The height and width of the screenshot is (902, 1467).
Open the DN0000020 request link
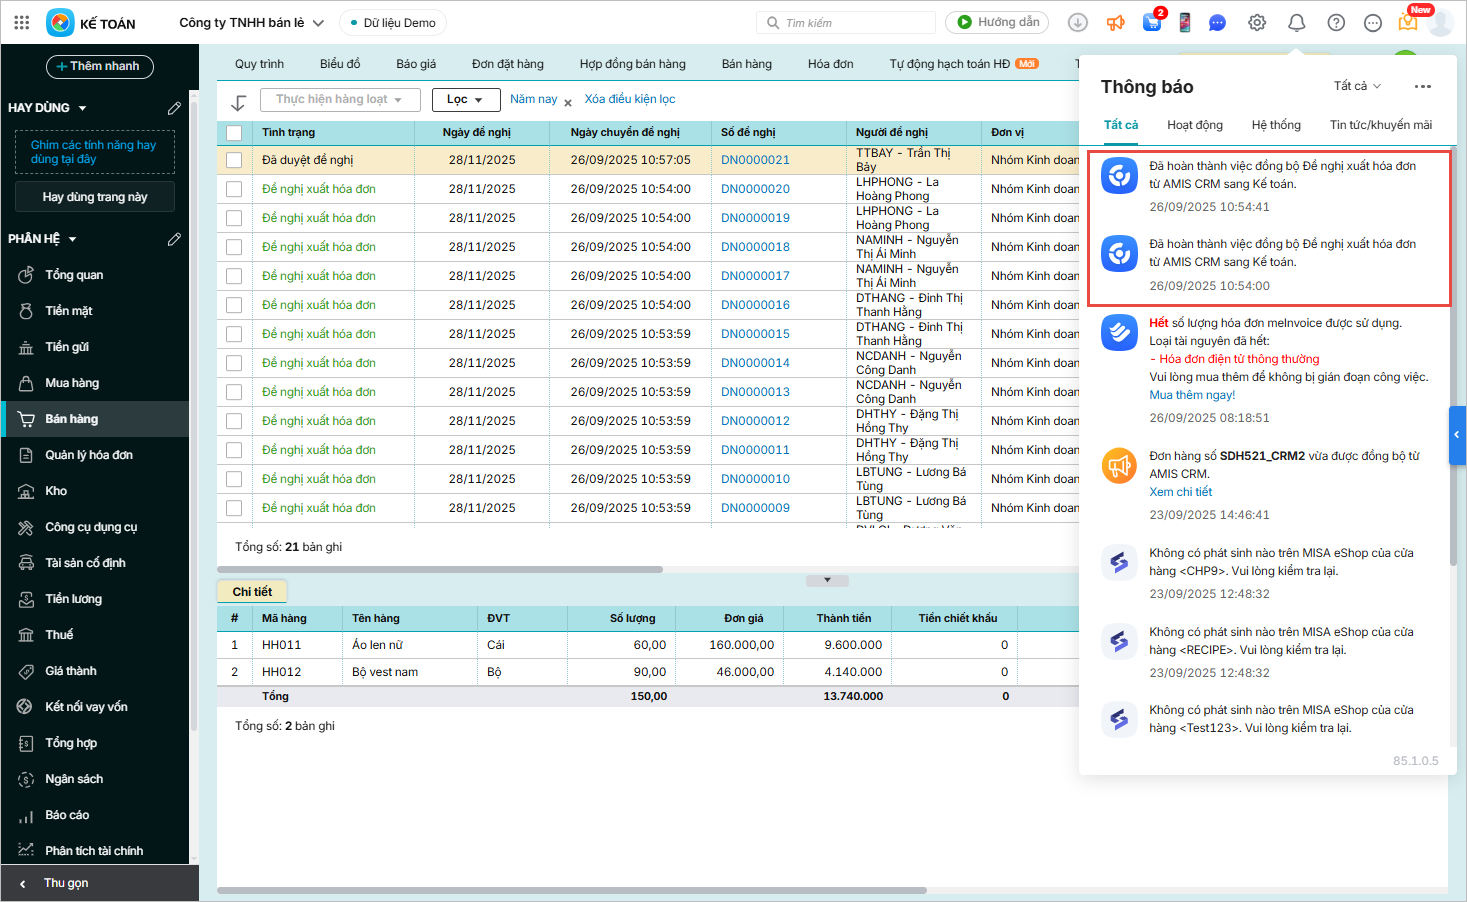point(755,189)
